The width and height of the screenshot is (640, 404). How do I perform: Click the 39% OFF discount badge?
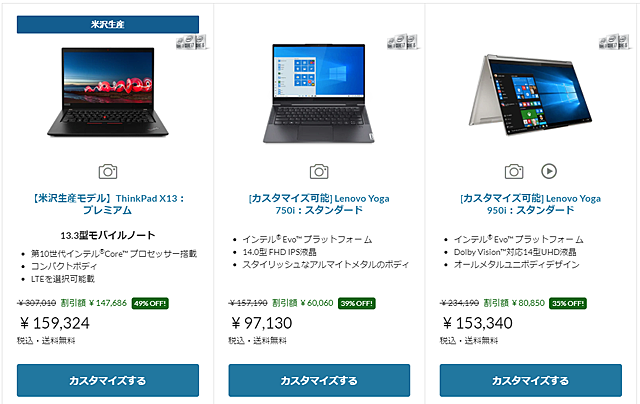[x=357, y=303]
